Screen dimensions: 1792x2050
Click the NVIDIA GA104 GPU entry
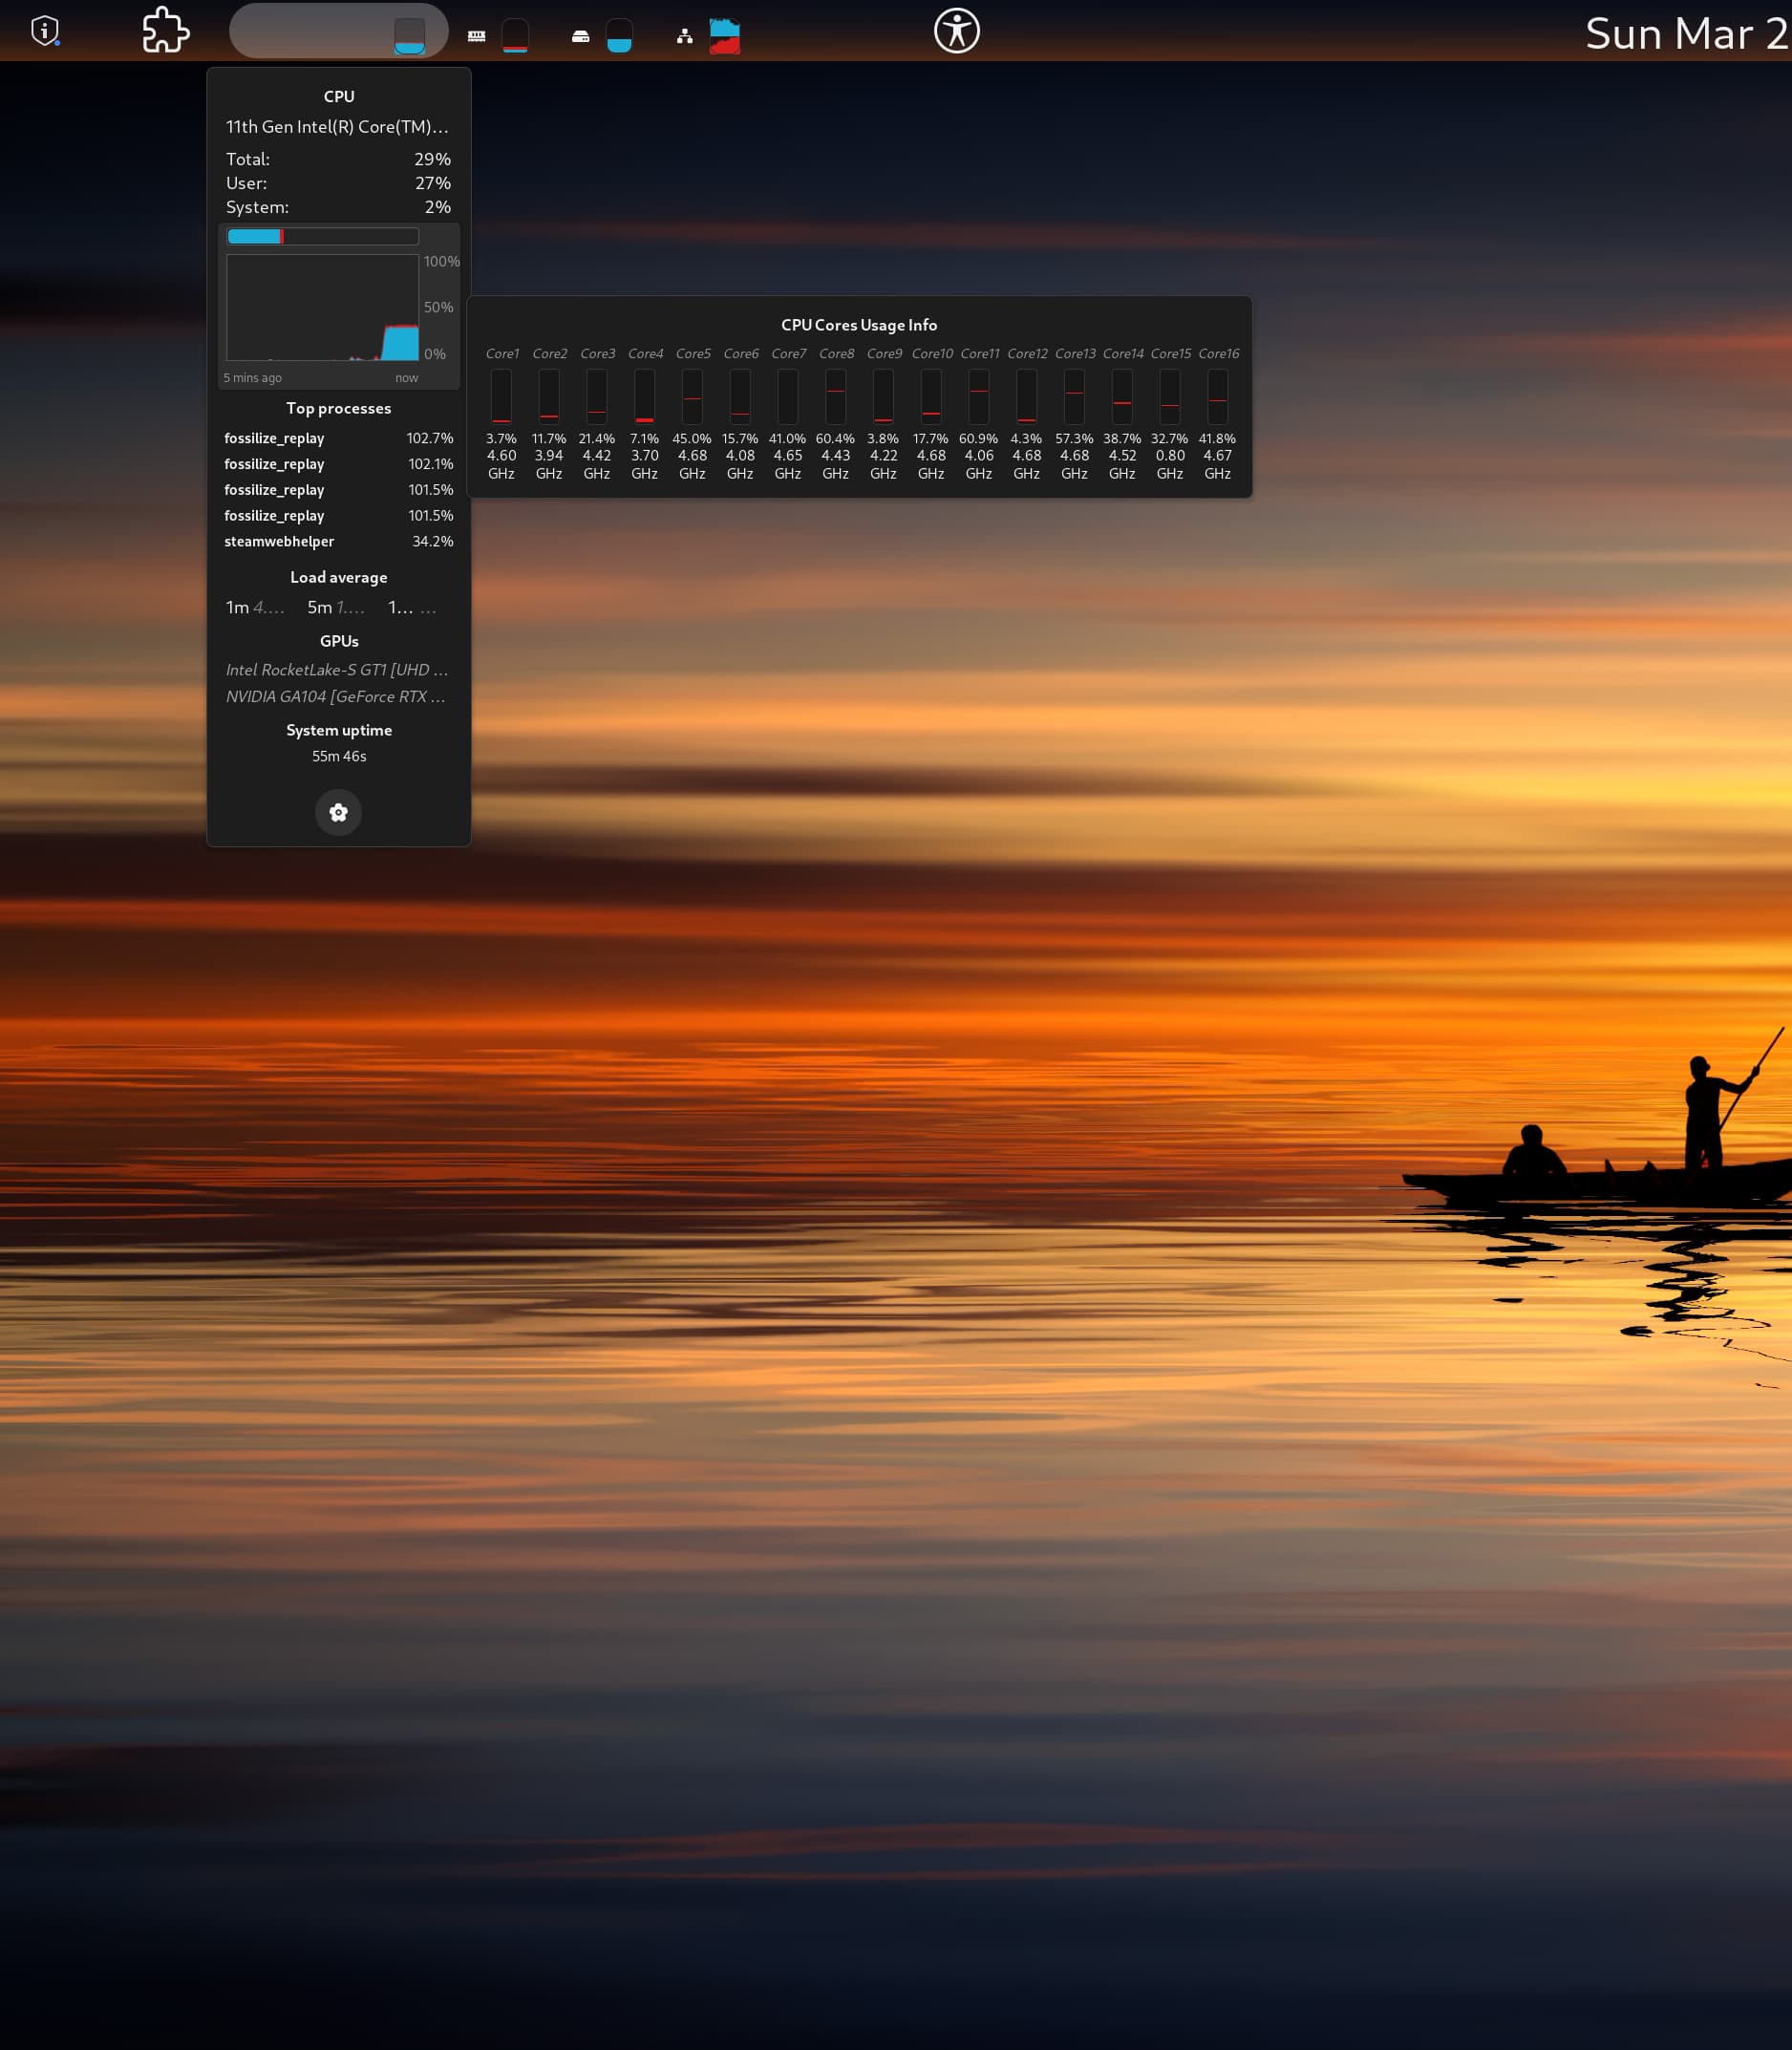(x=336, y=696)
